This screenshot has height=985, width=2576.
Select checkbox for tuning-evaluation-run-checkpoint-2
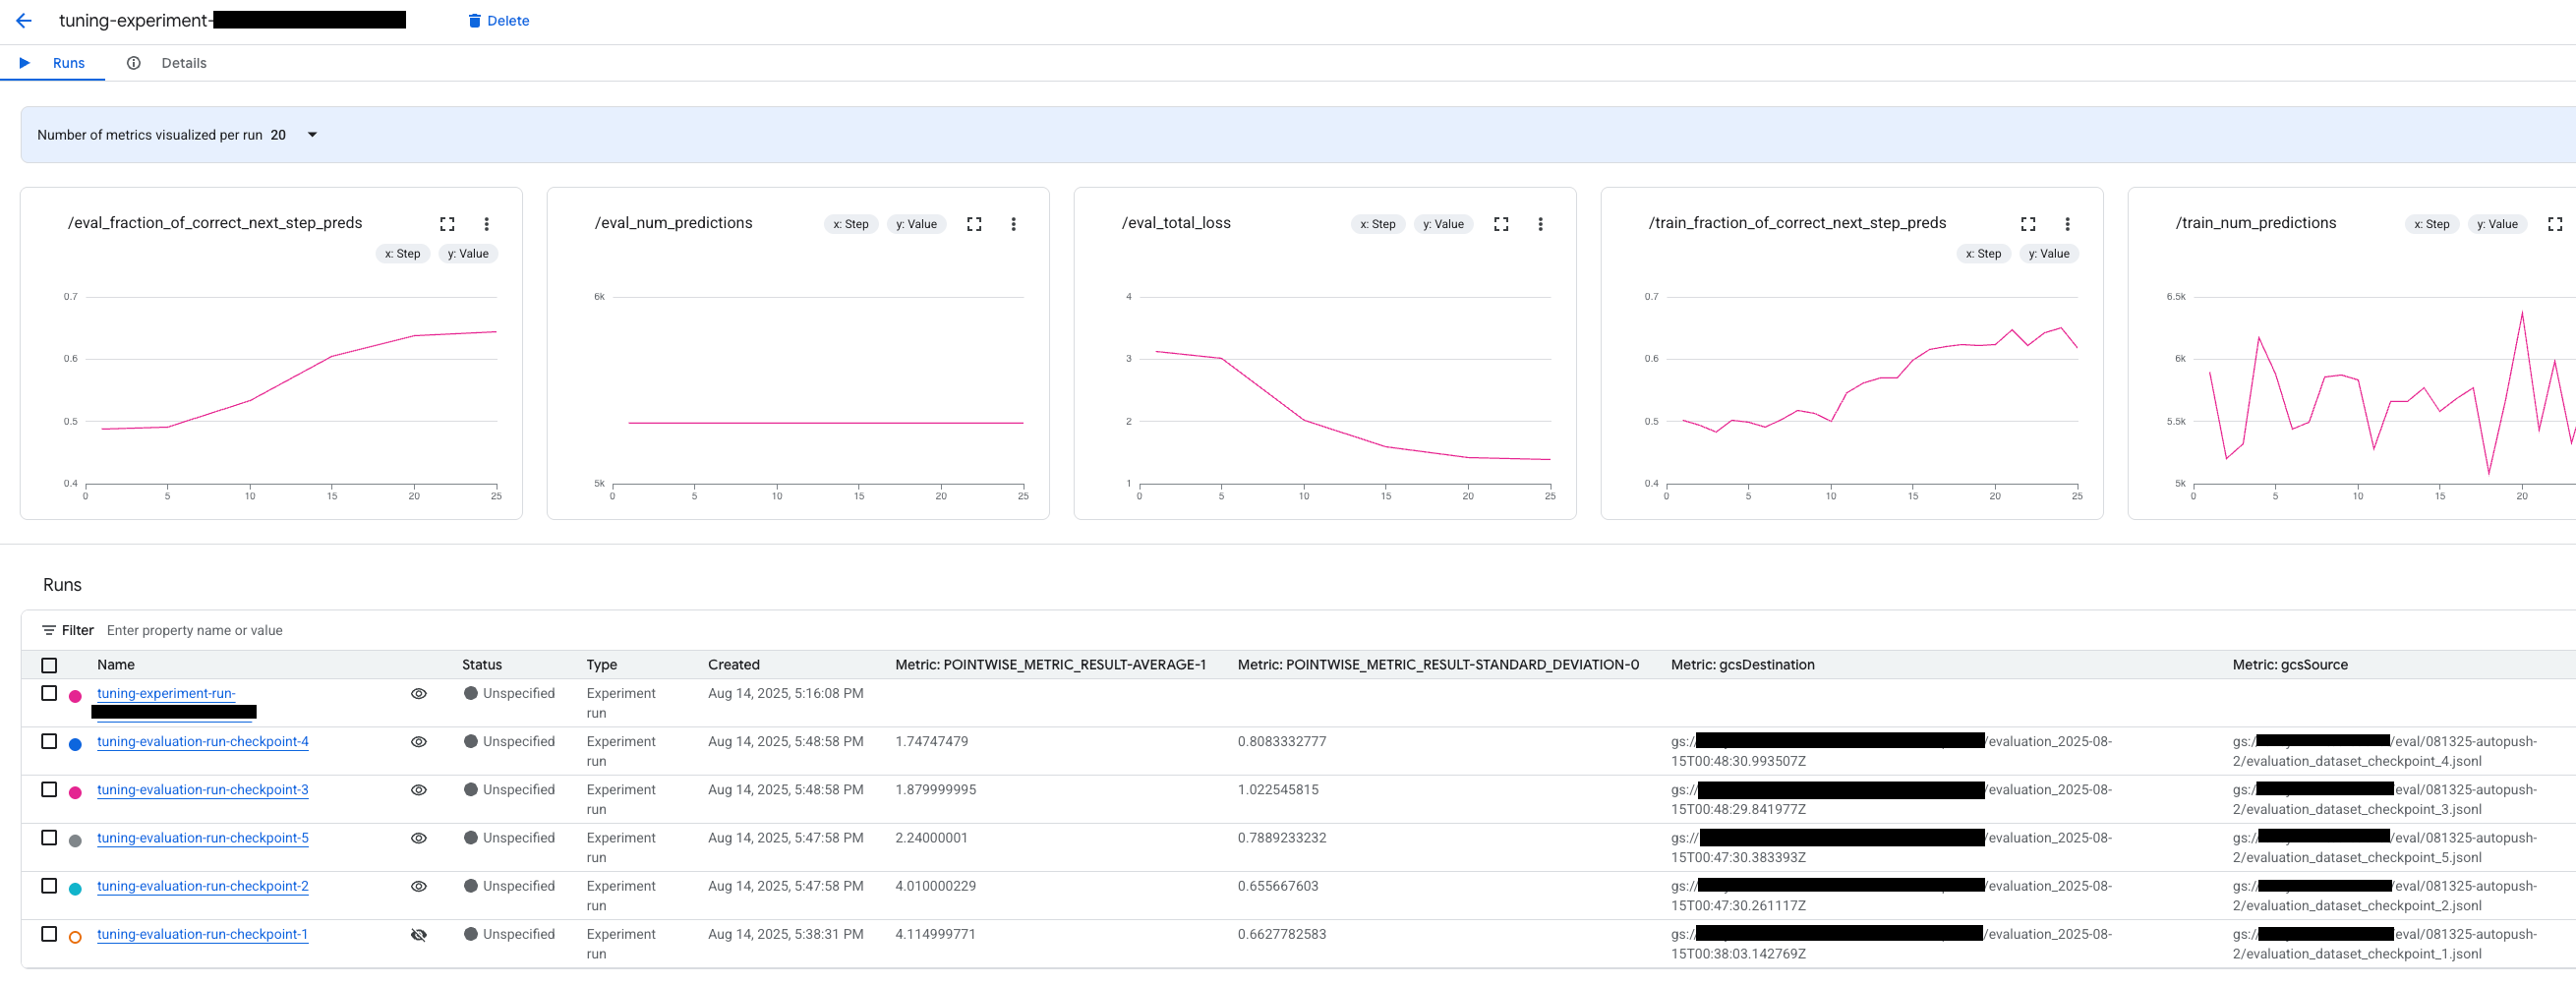point(49,886)
